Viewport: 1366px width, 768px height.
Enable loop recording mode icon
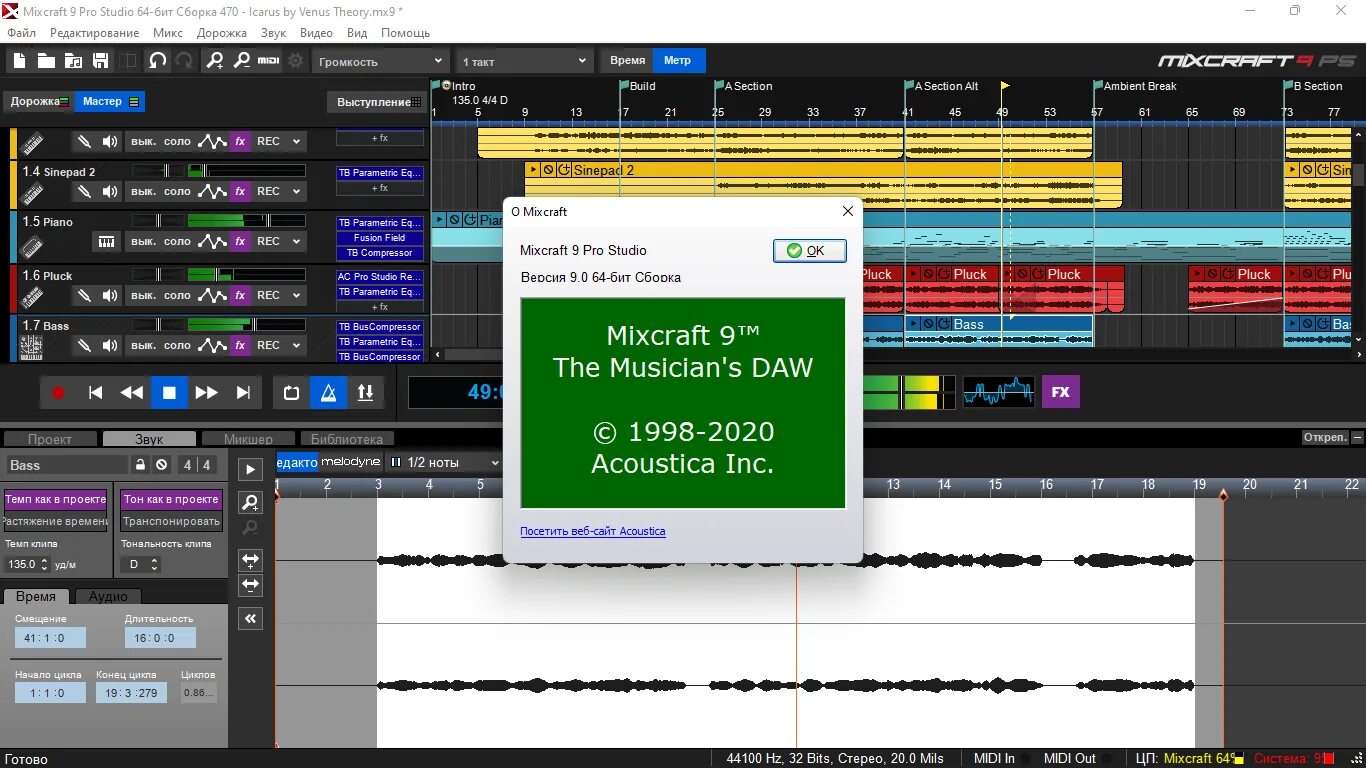290,392
